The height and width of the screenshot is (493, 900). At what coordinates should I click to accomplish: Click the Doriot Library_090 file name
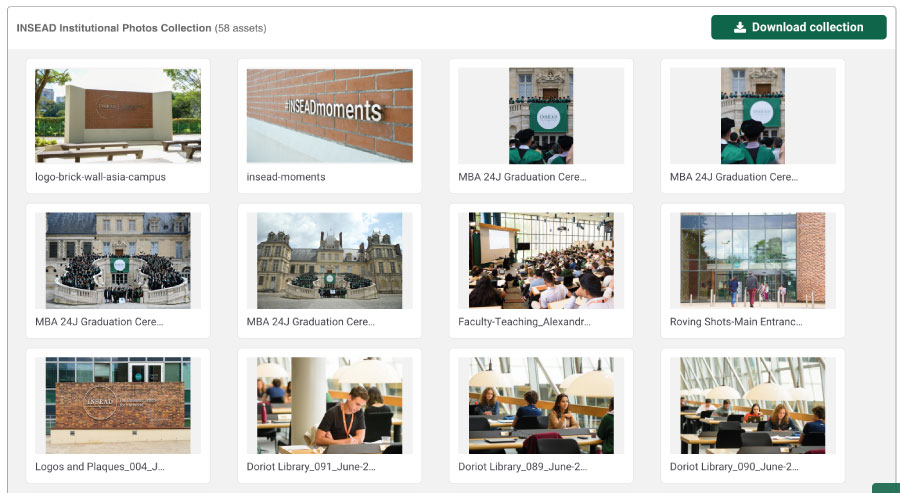pos(734,466)
